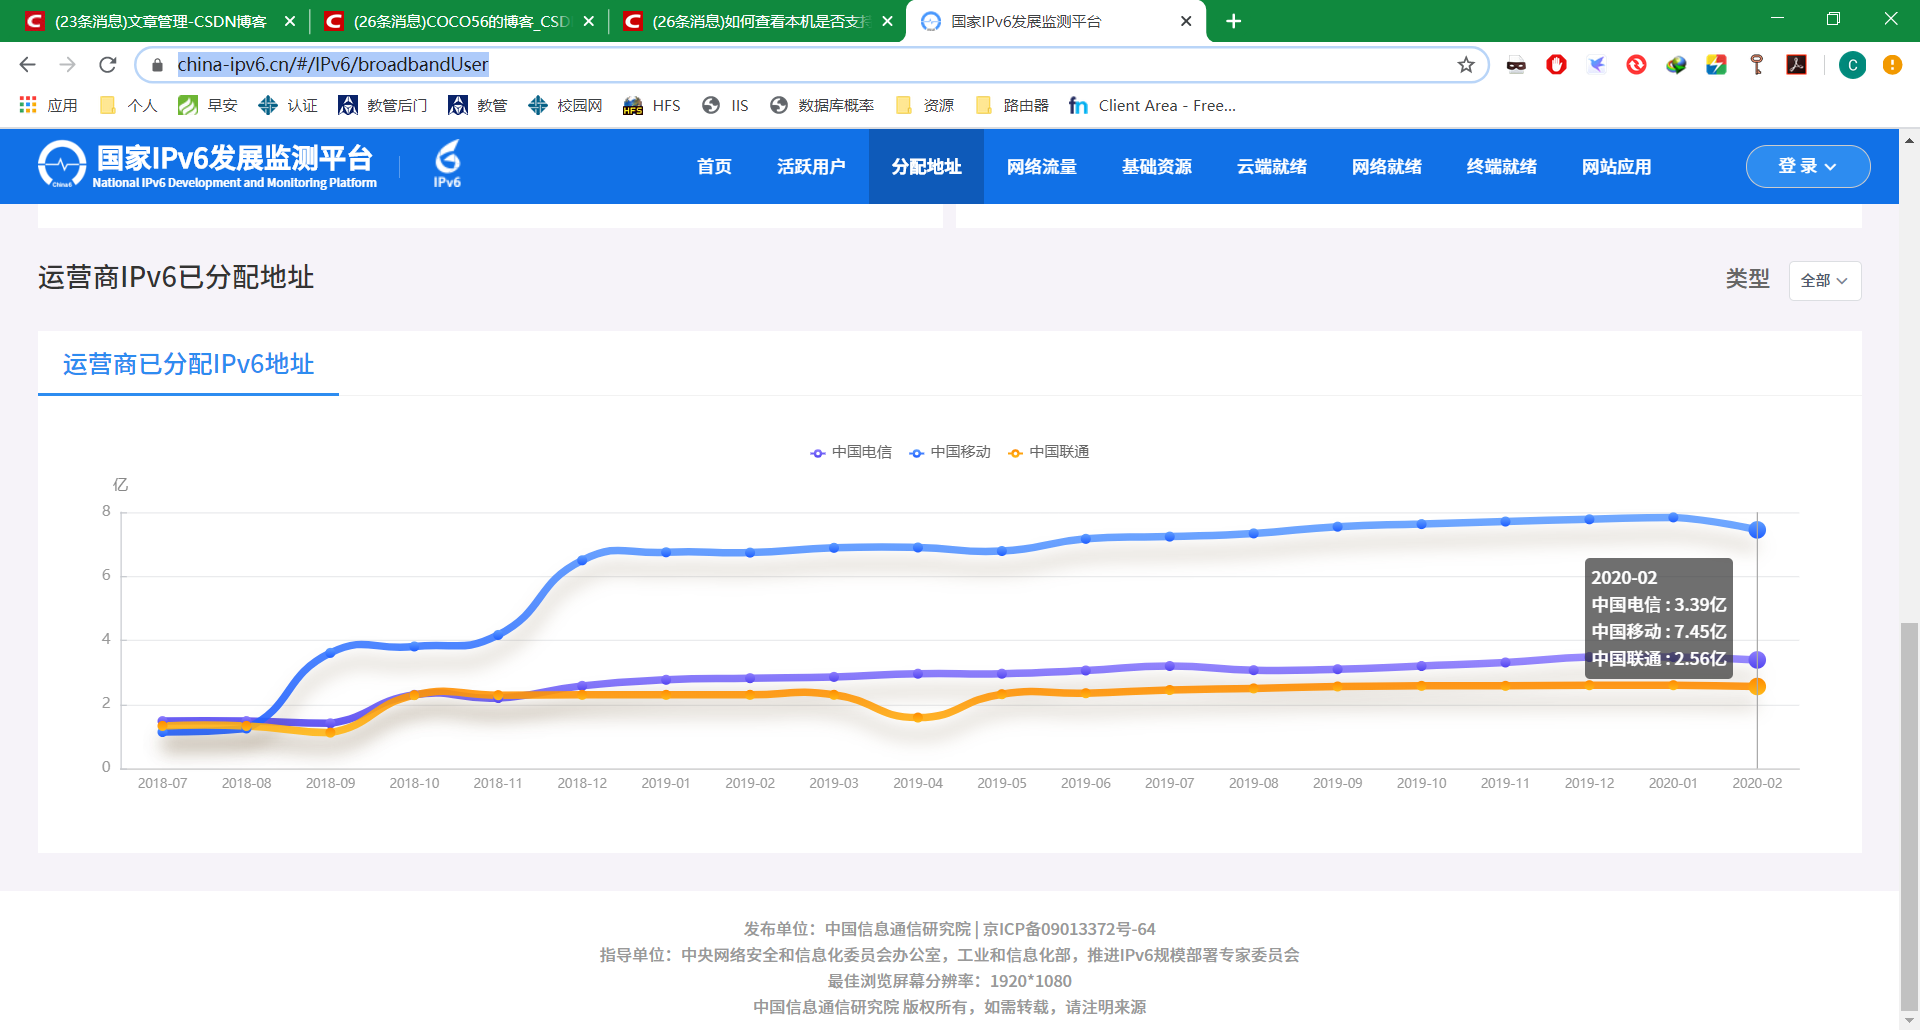1920x1030 pixels.
Task: Open the IIS bookmark
Action: 726,105
